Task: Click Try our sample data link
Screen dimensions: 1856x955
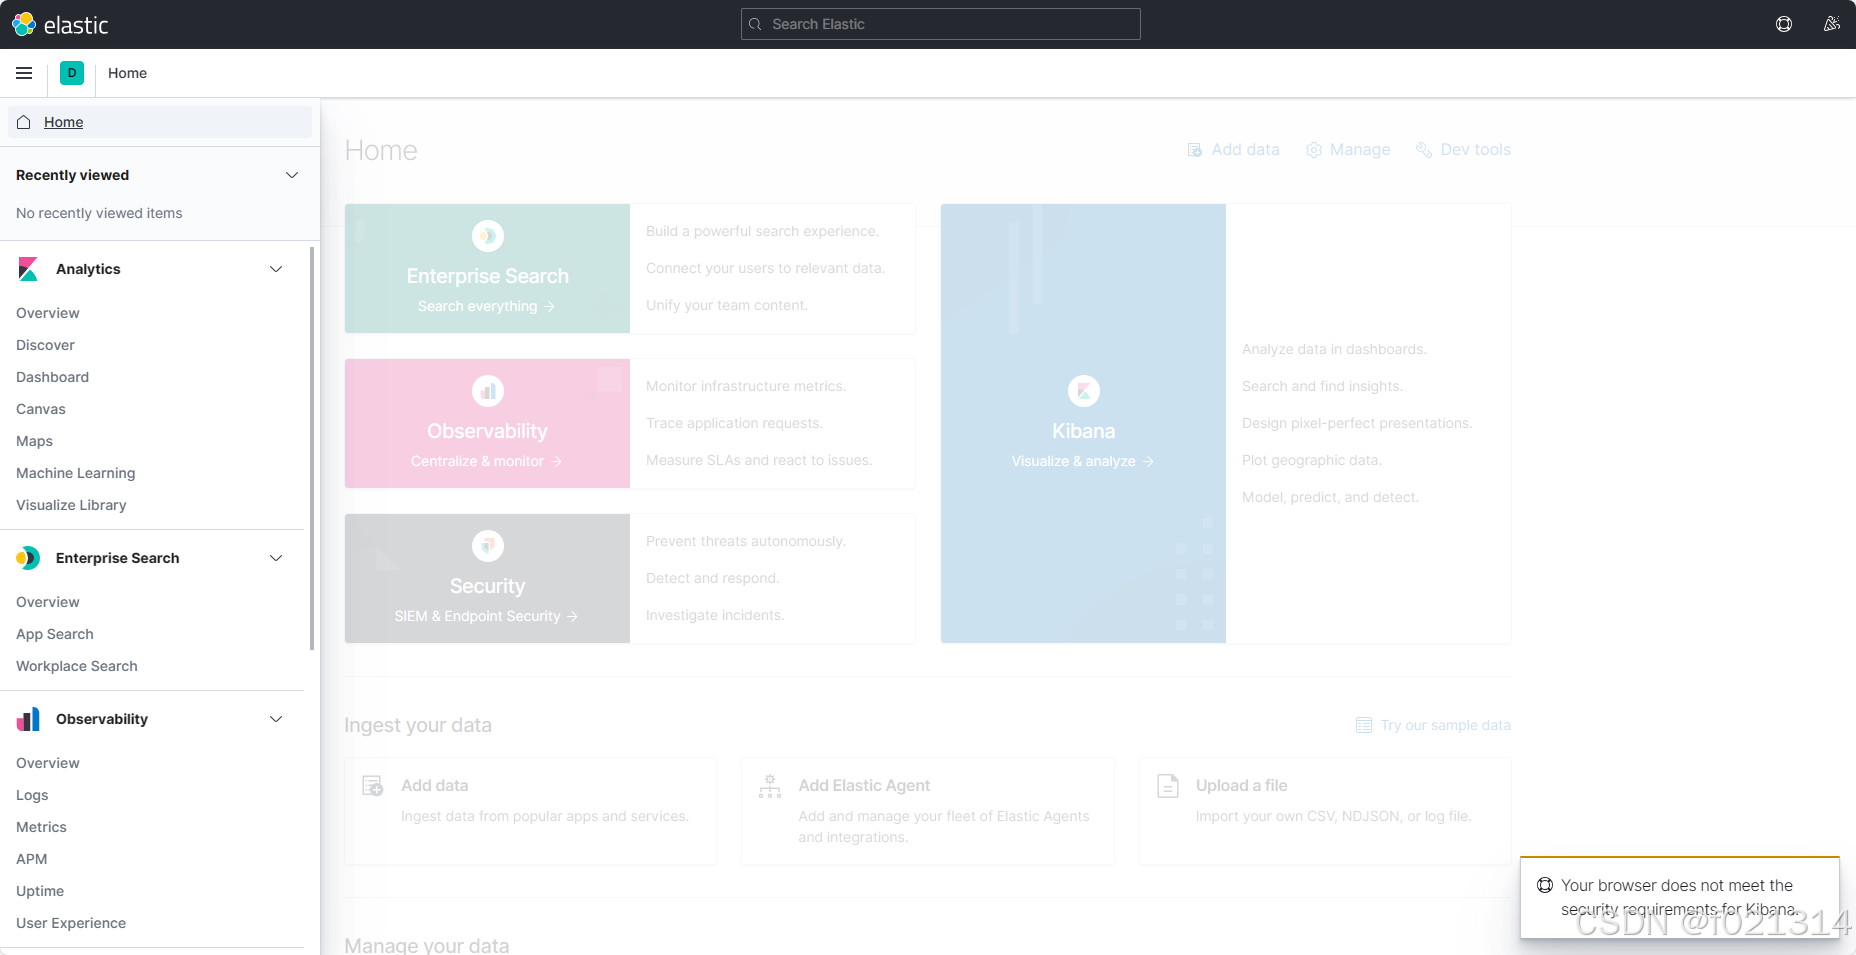Action: point(1433,725)
